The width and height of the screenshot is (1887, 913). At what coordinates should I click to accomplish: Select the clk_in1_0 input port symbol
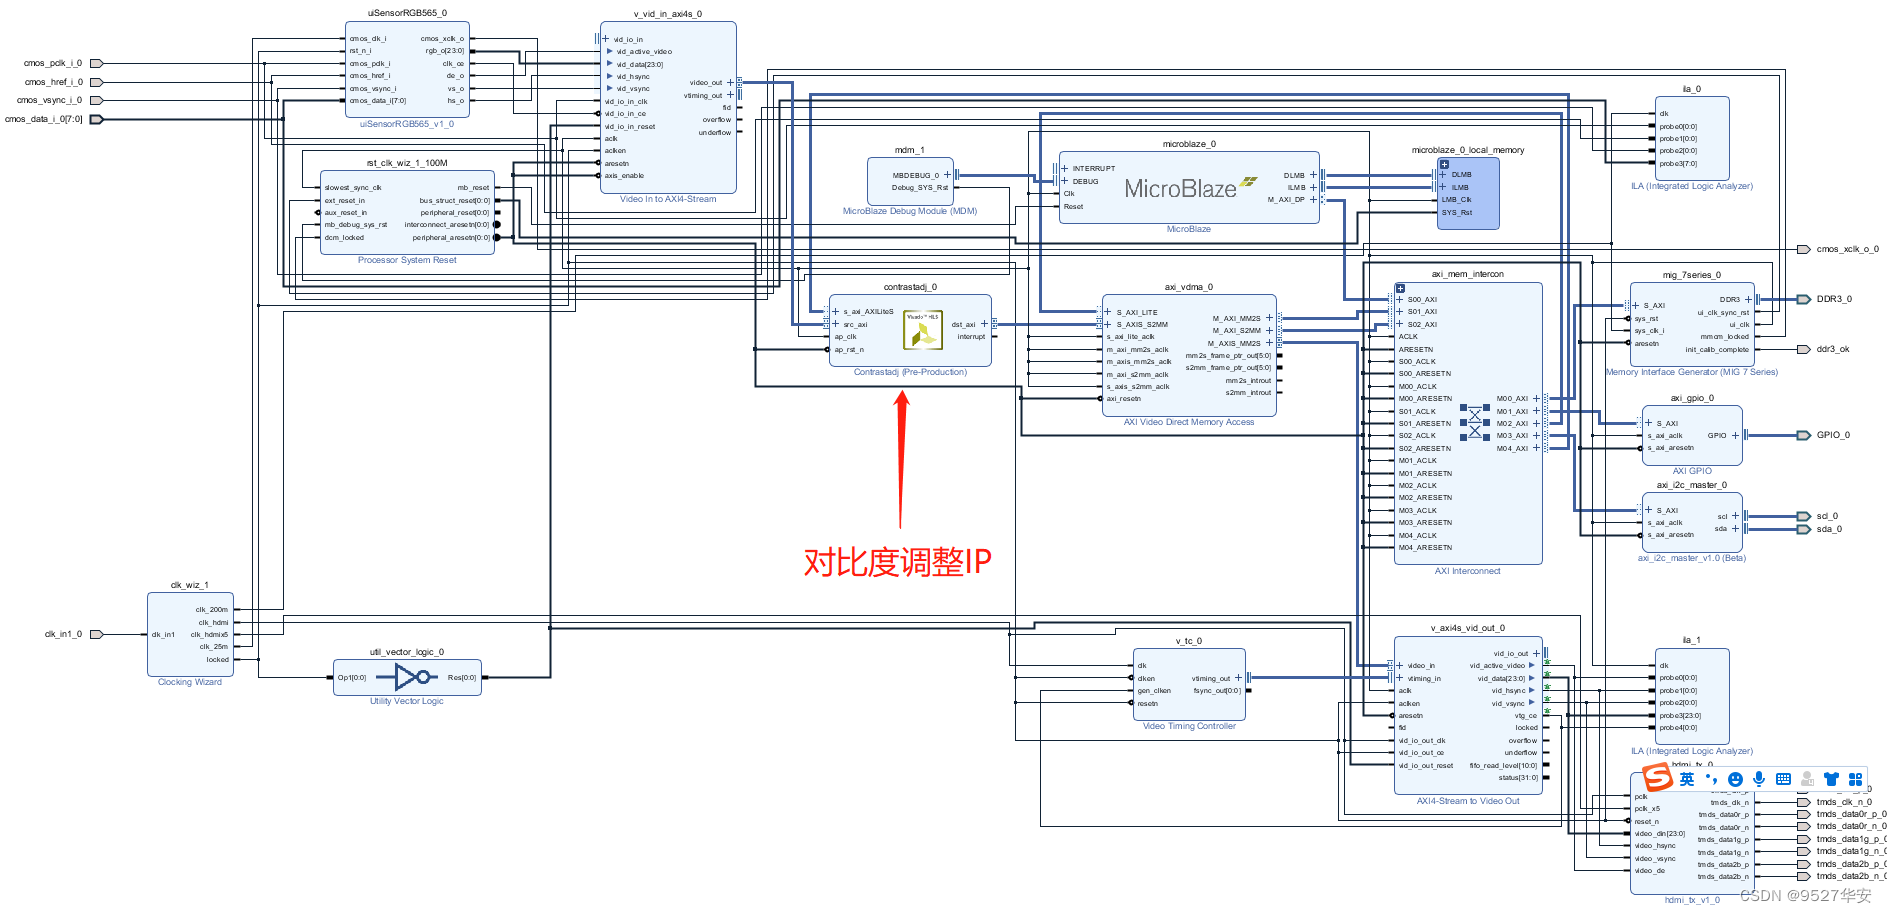(97, 634)
